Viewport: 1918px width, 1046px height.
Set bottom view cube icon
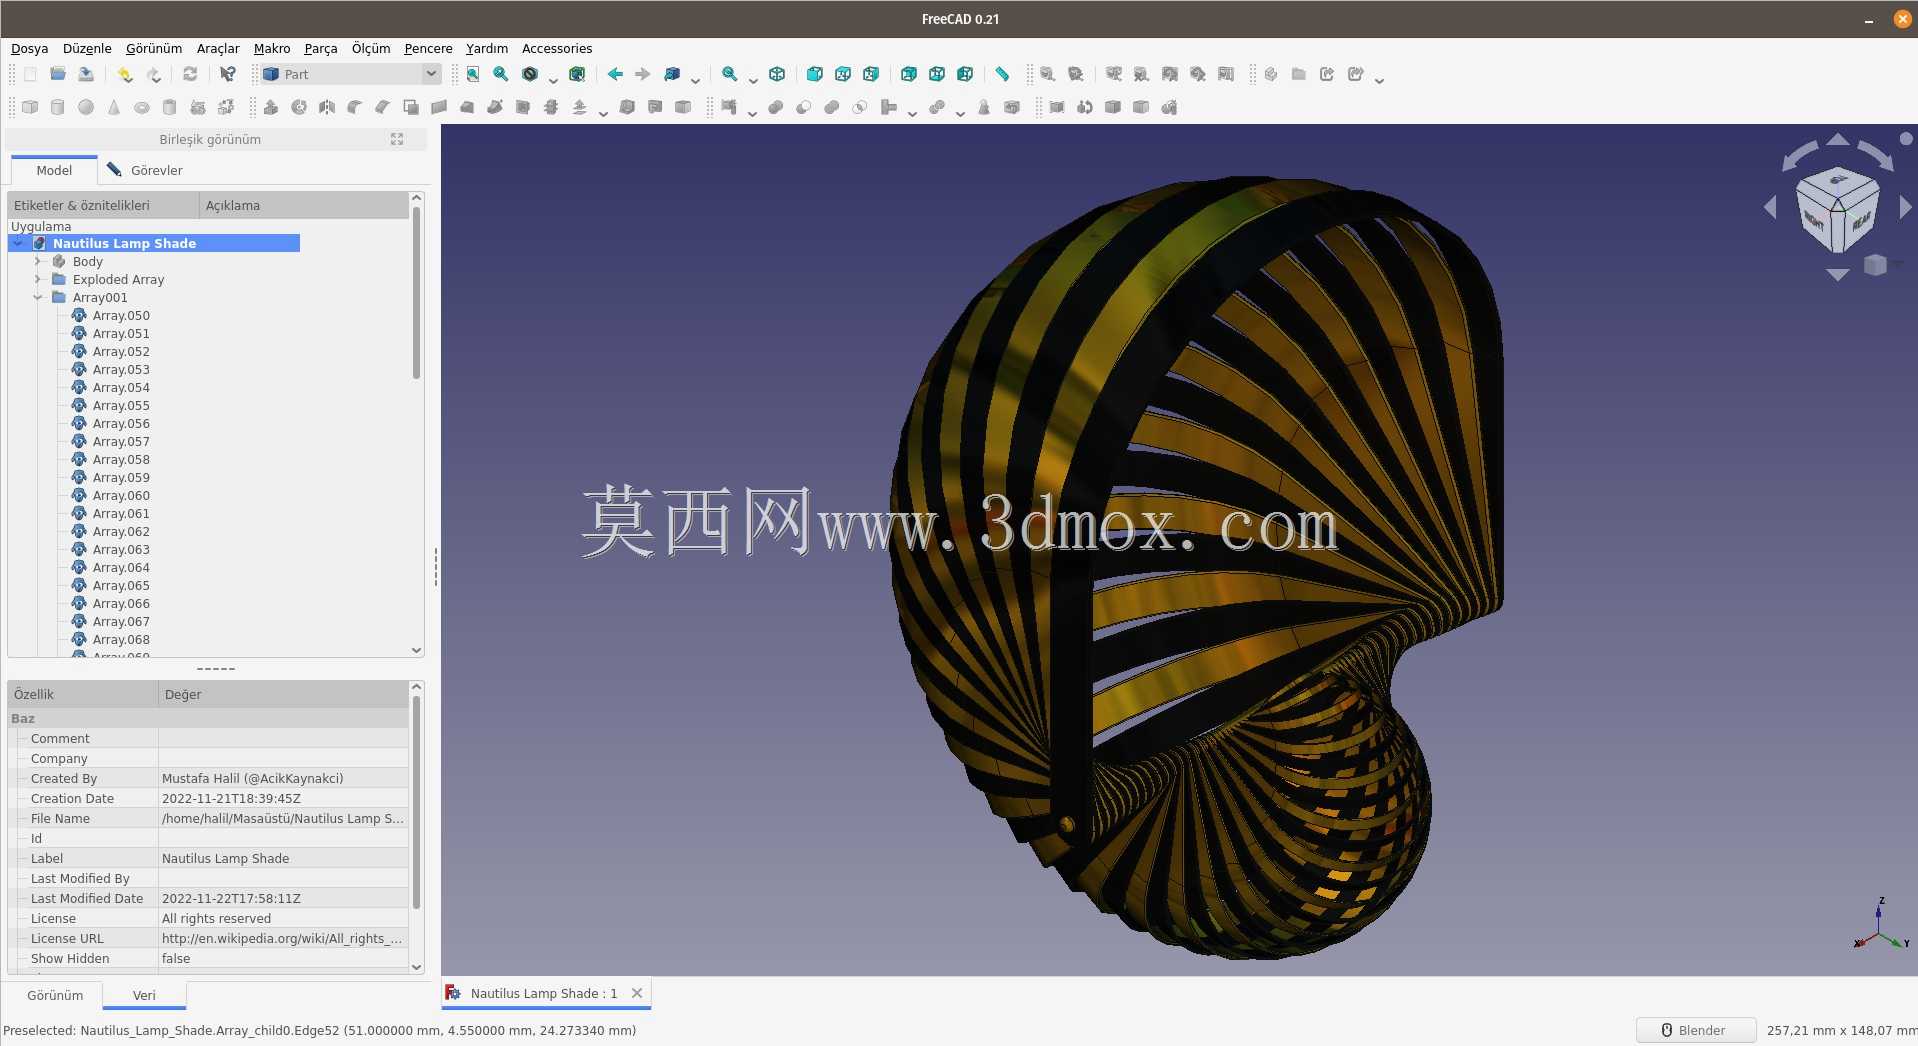click(x=937, y=74)
